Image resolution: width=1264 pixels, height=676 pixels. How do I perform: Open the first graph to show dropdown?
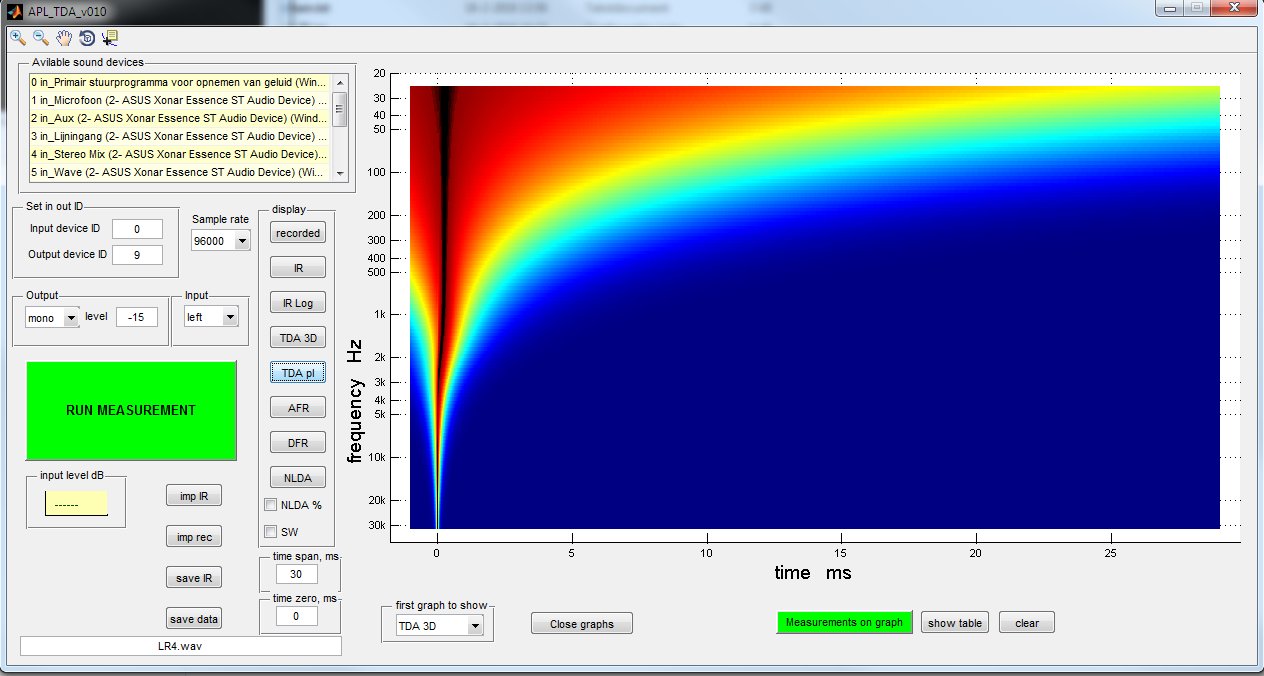click(x=439, y=626)
